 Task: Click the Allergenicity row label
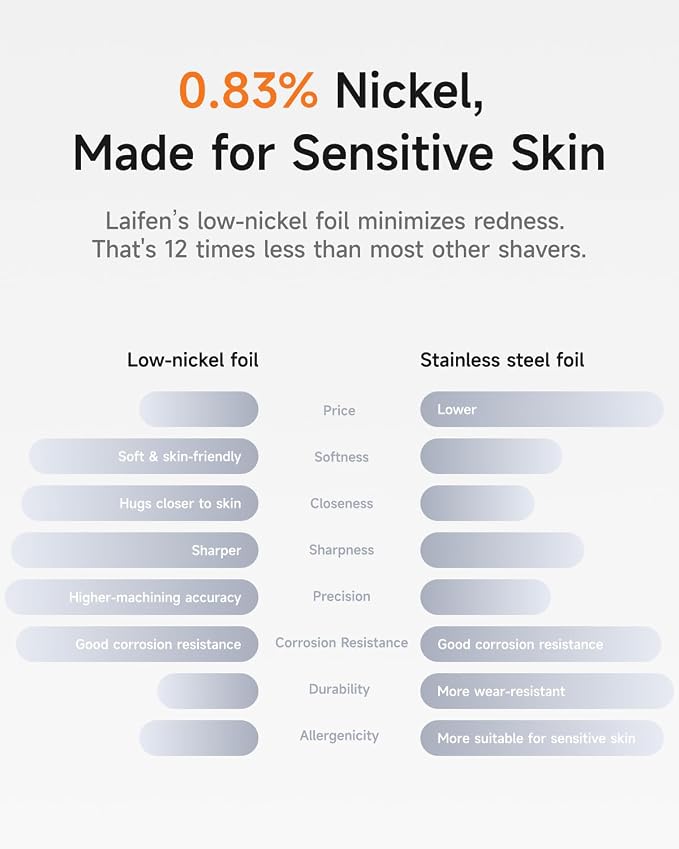(339, 736)
